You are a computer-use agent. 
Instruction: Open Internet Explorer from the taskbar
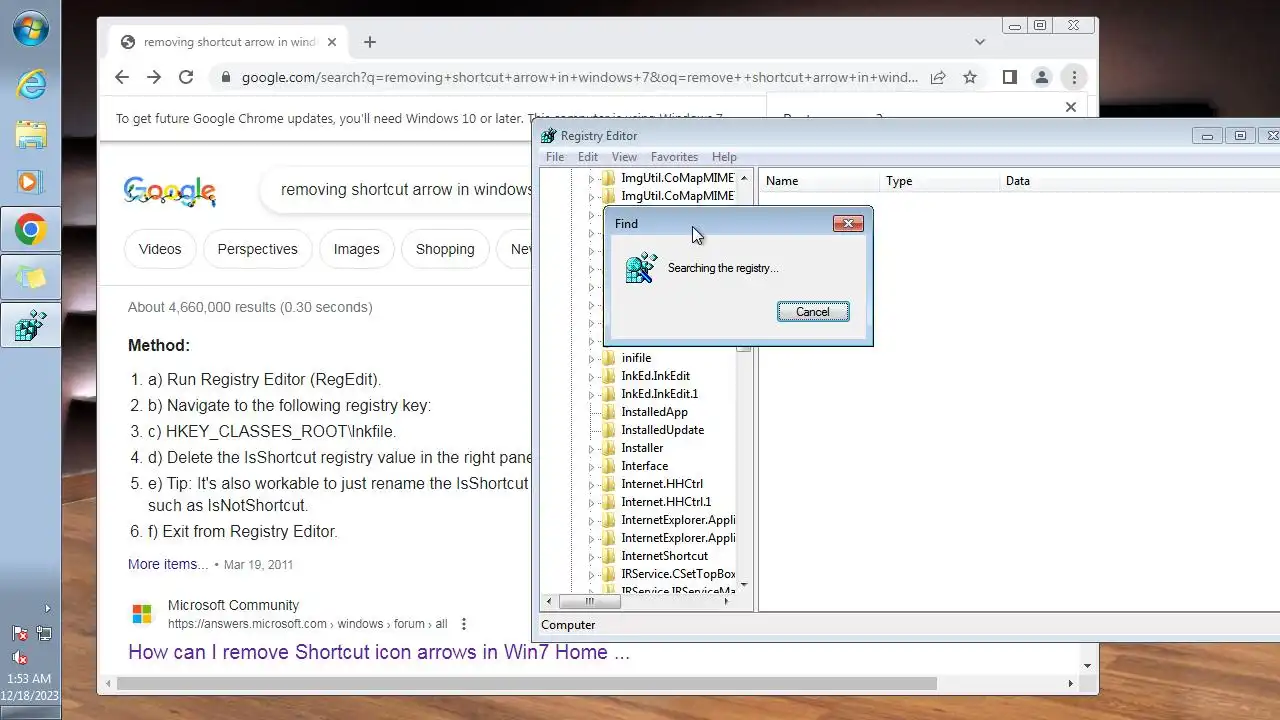31,85
